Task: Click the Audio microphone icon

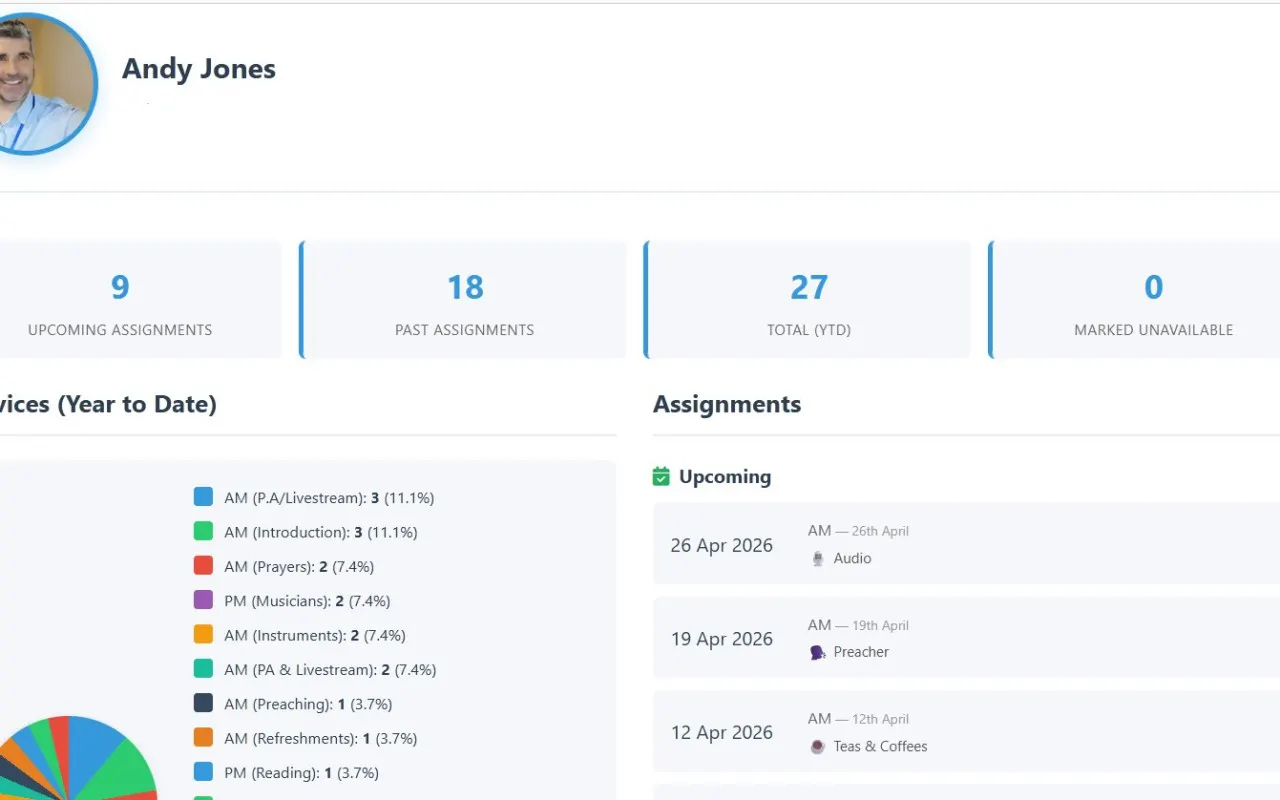Action: tap(818, 559)
